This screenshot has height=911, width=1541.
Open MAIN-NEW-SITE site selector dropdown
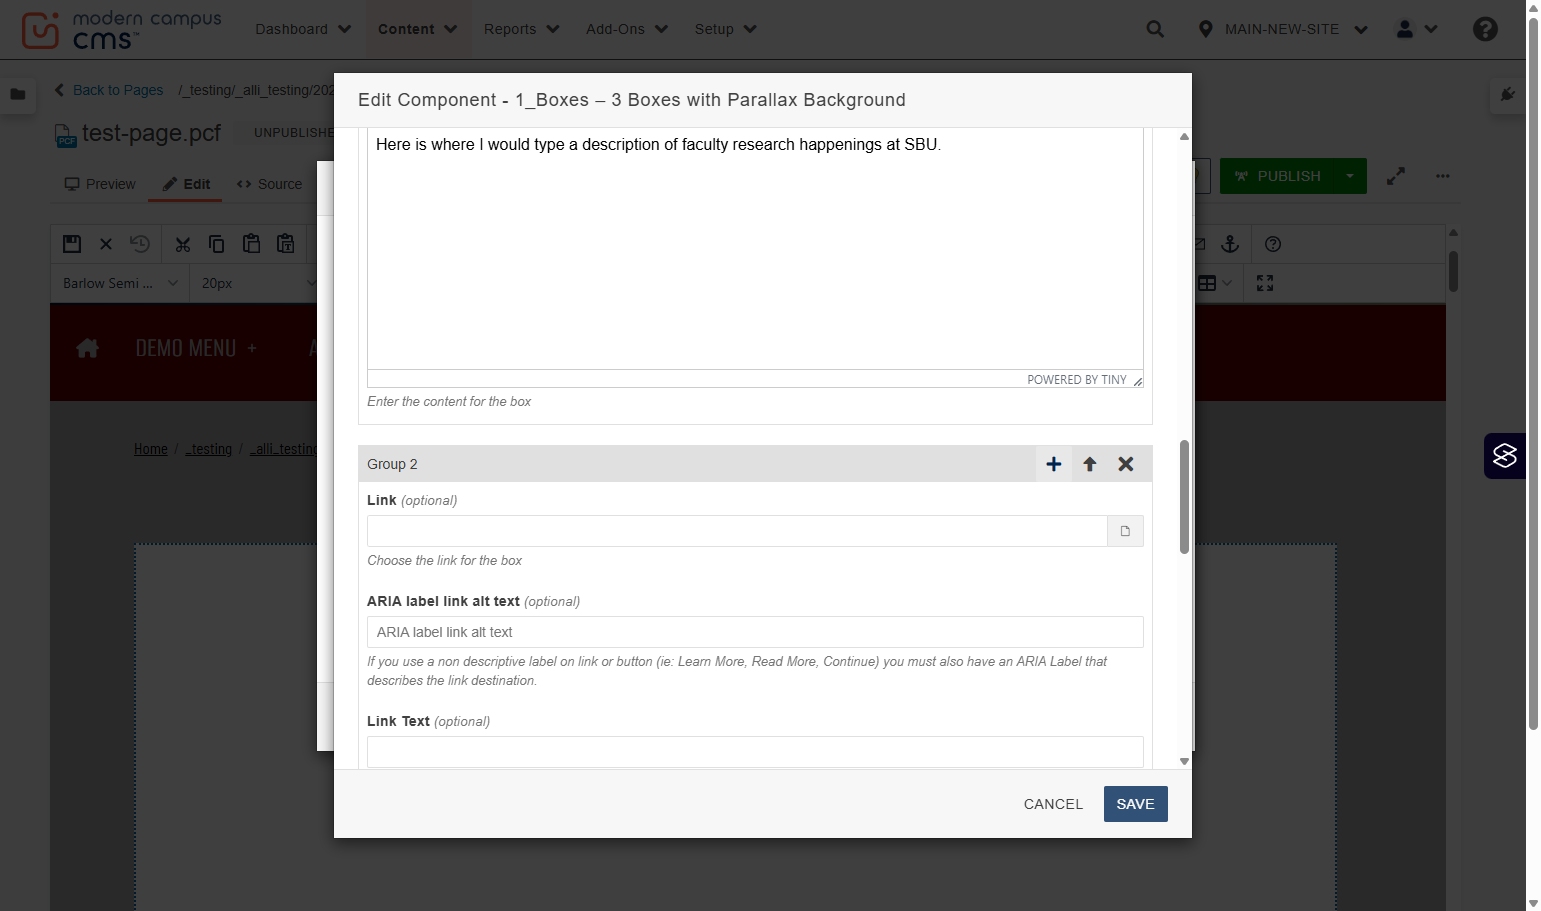click(x=1283, y=29)
